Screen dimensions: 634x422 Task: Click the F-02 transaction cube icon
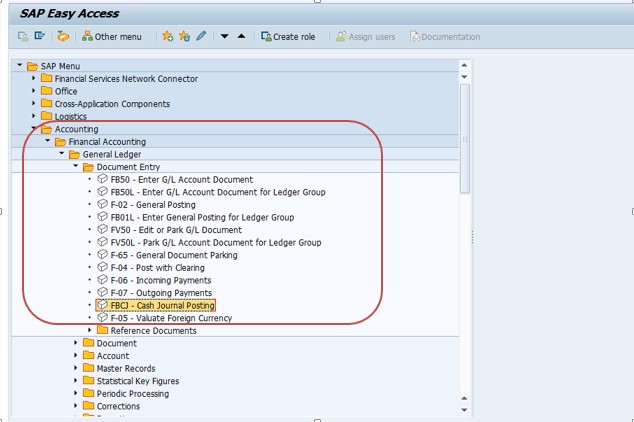[x=102, y=204]
